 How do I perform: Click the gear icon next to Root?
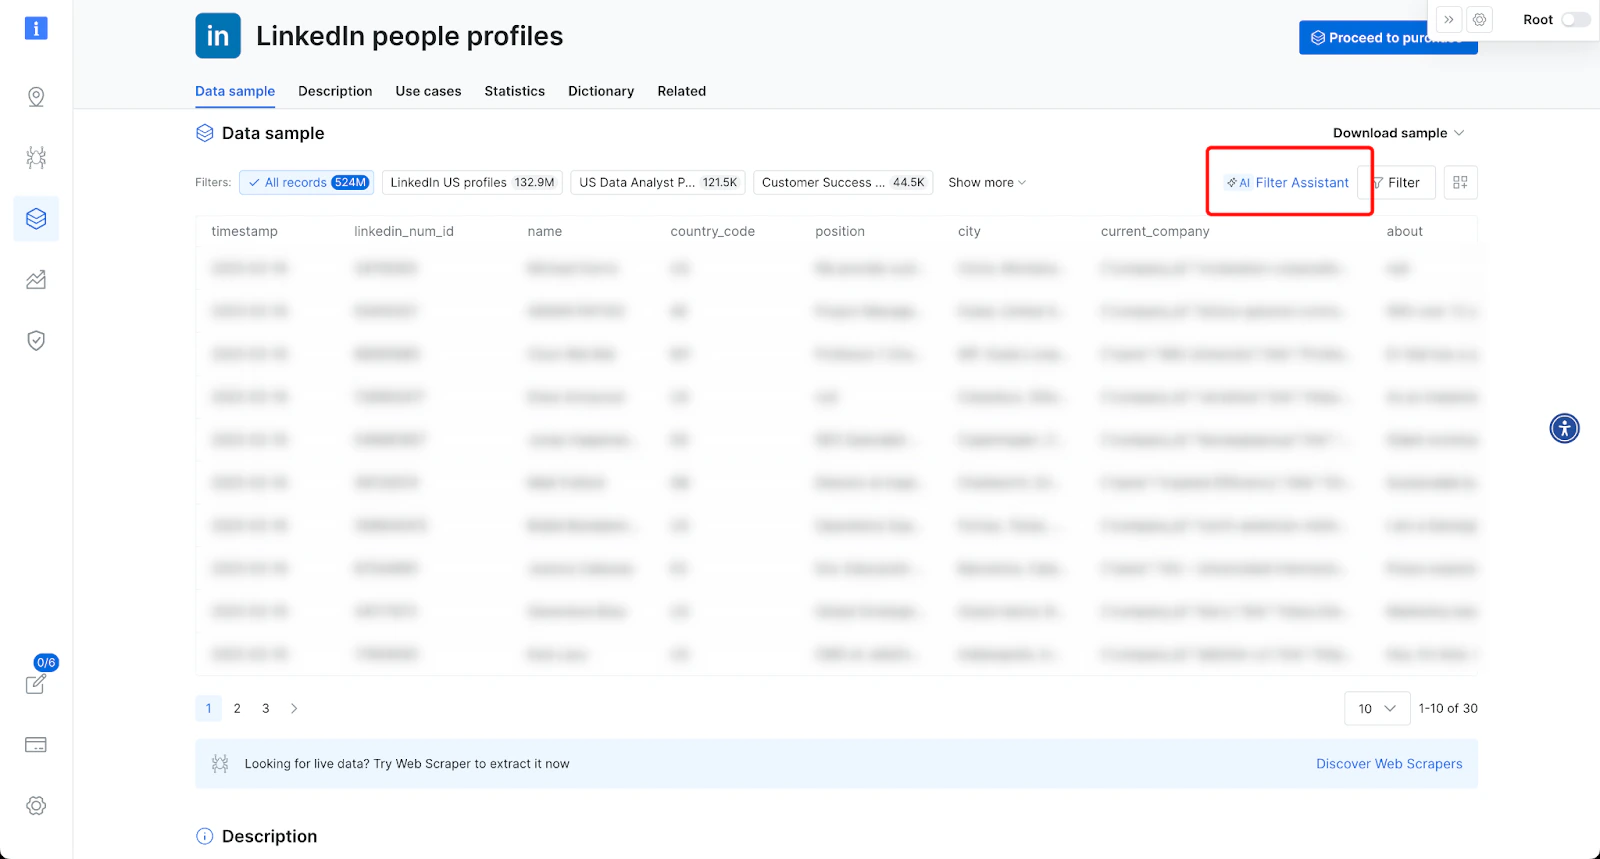(1480, 20)
